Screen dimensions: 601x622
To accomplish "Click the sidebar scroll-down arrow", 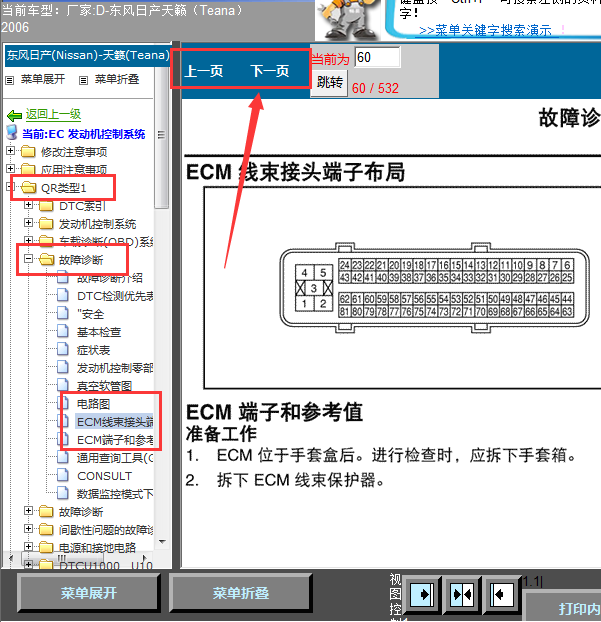I will pyautogui.click(x=162, y=542).
